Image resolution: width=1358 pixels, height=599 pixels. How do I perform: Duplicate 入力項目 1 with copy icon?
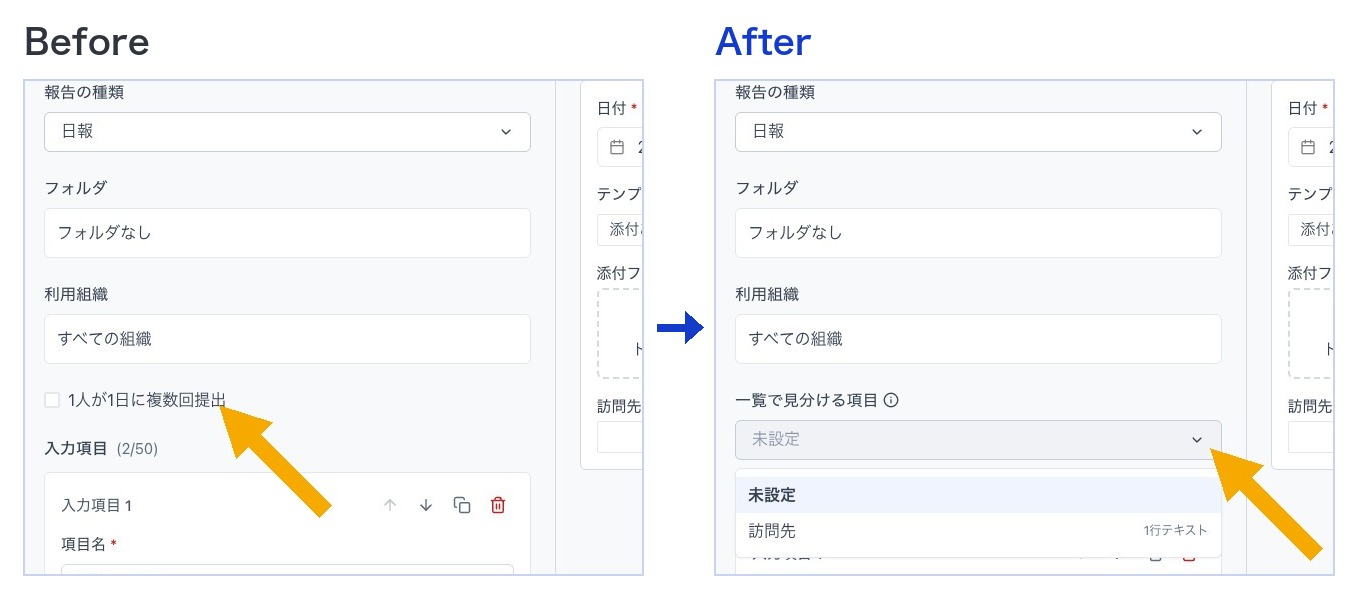click(x=462, y=505)
